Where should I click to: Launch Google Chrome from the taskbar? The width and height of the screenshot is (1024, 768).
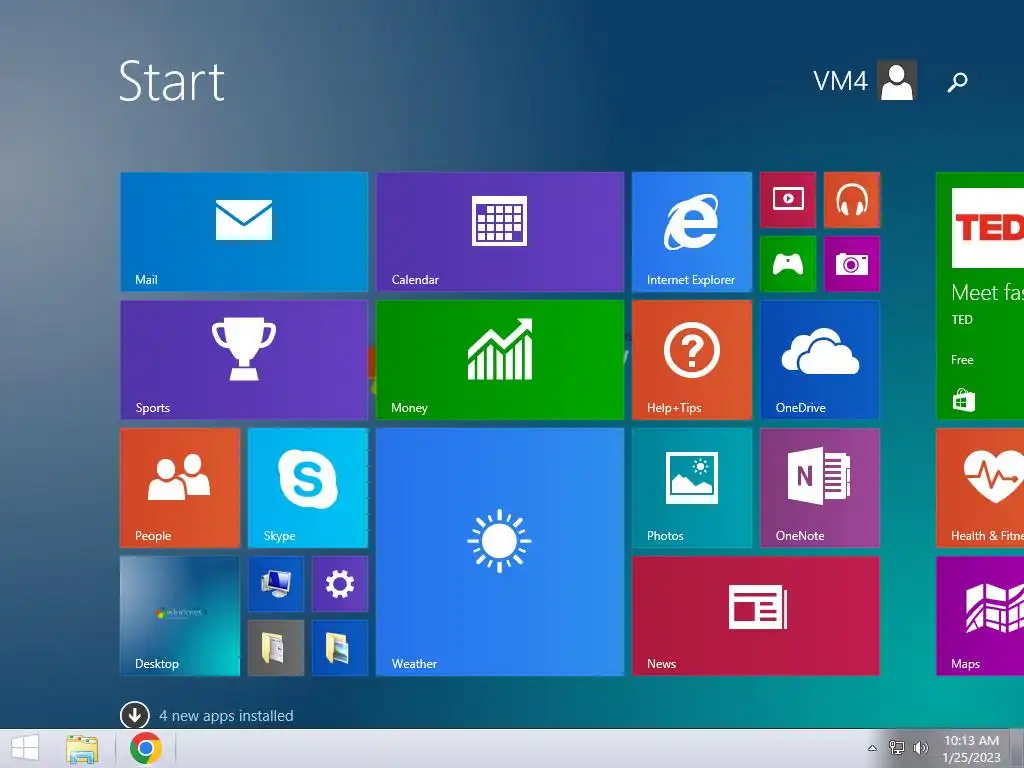(x=146, y=748)
